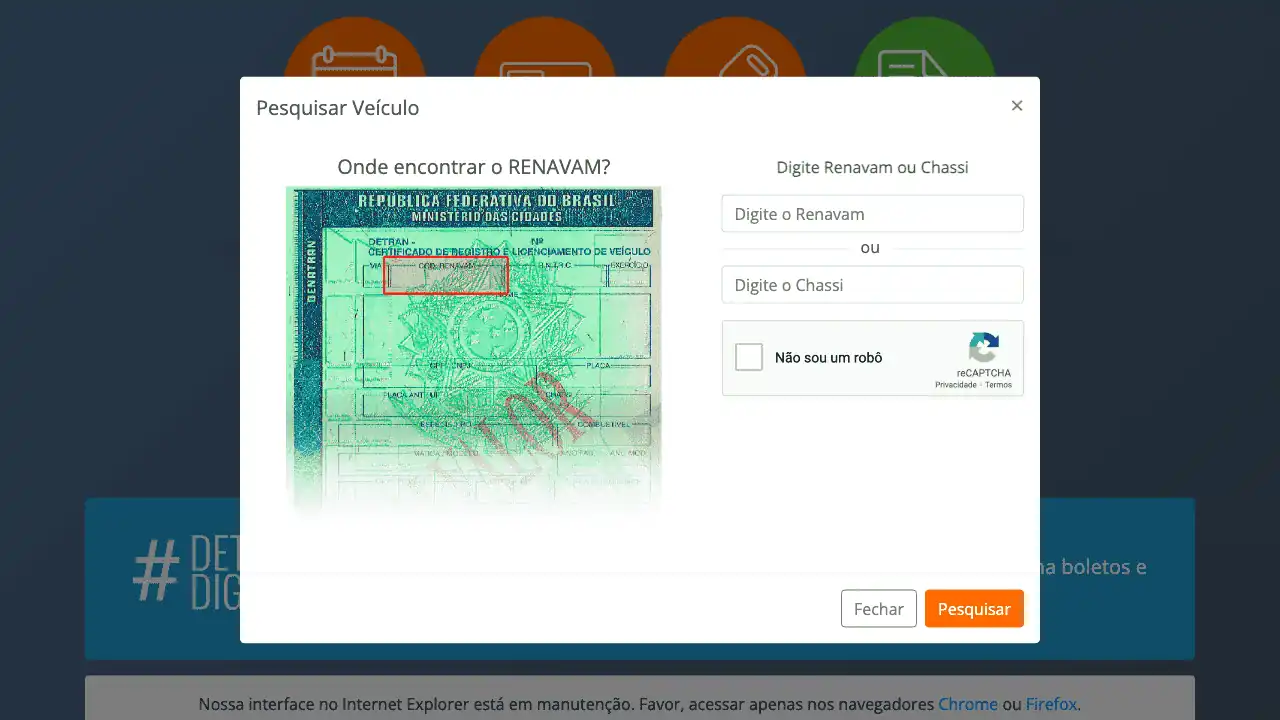Viewport: 1280px width, 720px height.
Task: Close the Pesquisar Veículo dialog with X
Action: coord(1016,106)
